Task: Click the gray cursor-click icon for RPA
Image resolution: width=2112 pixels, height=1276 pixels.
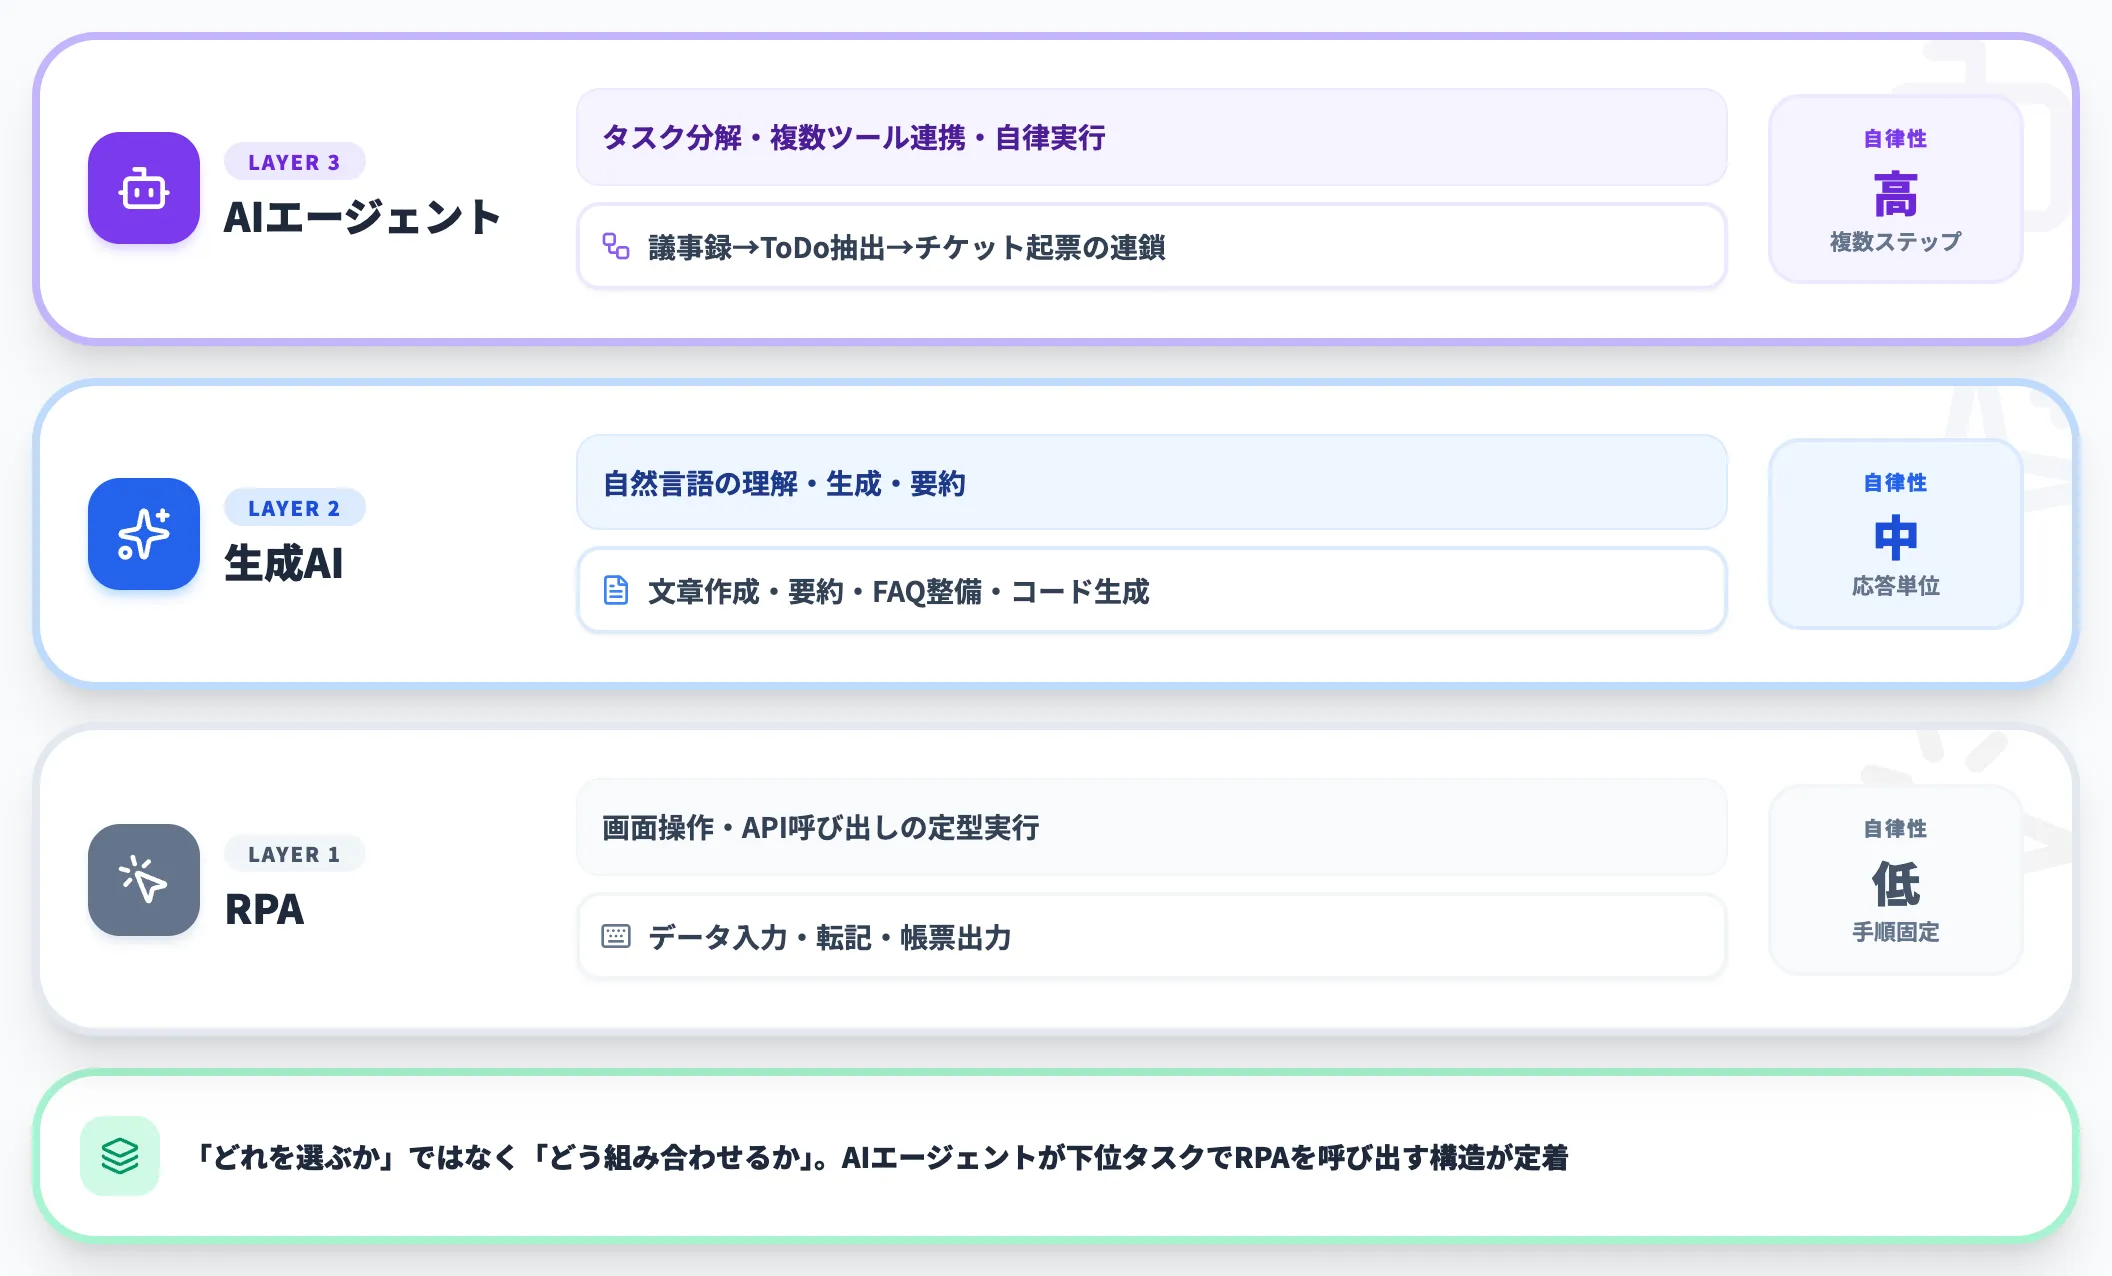Action: pos(144,880)
